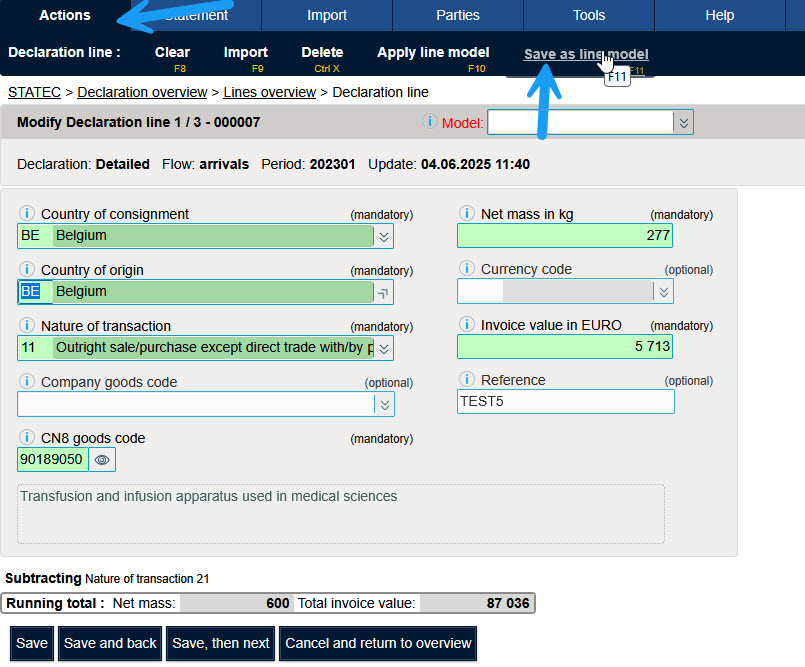The image size is (805, 667).
Task: Open CN8 goods code lookup eye icon
Action: (x=102, y=460)
